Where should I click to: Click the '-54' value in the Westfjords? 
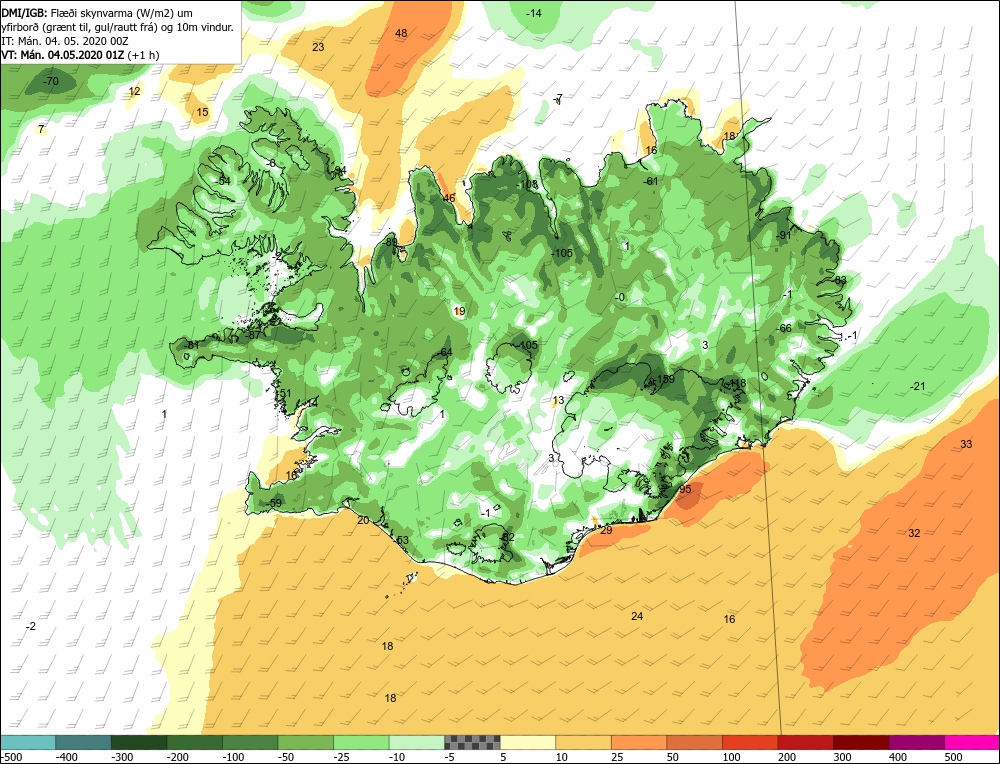tap(222, 181)
